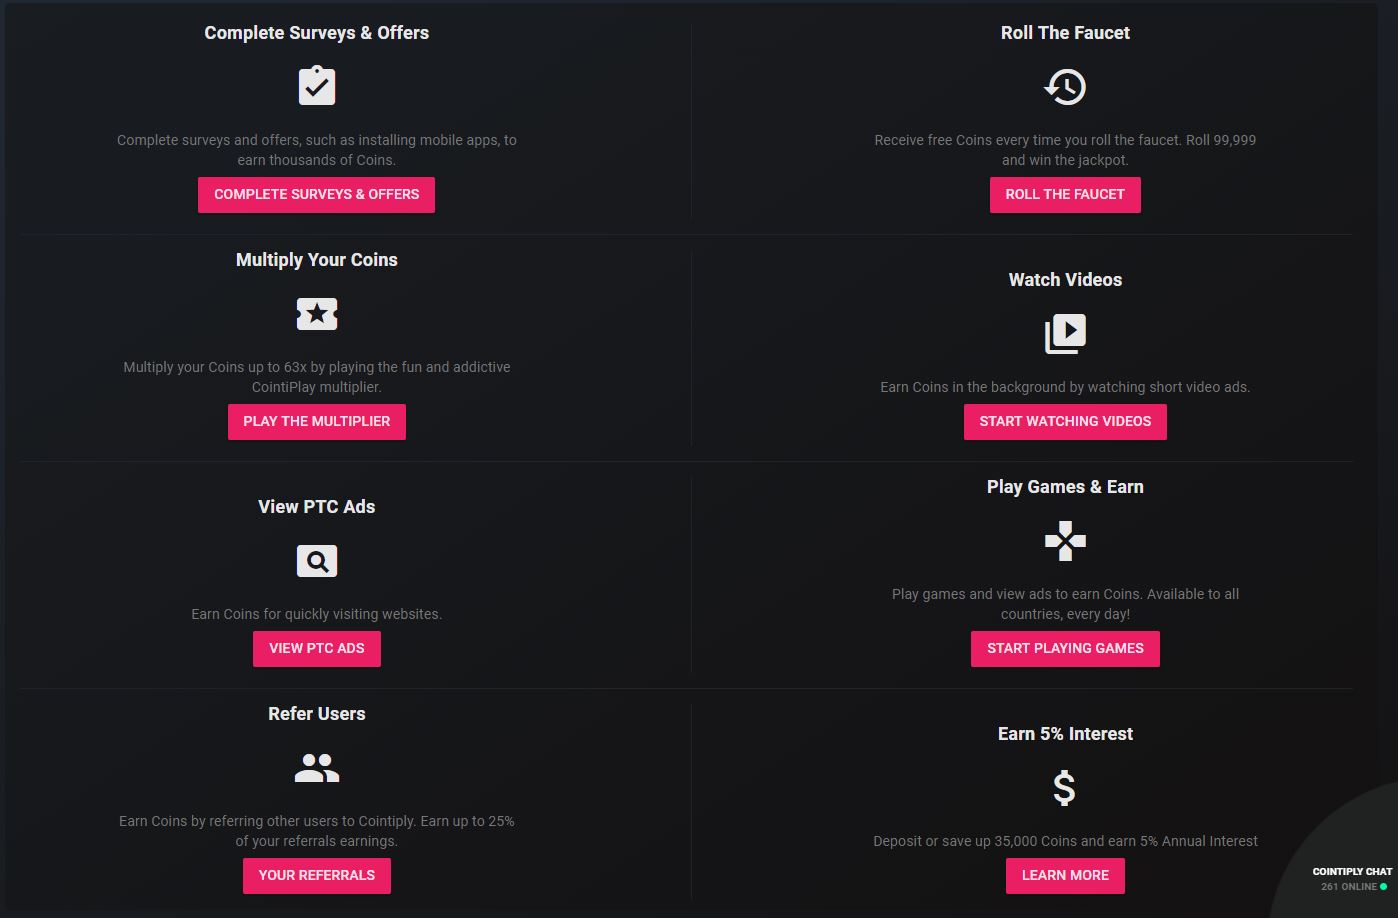Click Learn More about interest

tap(1065, 875)
